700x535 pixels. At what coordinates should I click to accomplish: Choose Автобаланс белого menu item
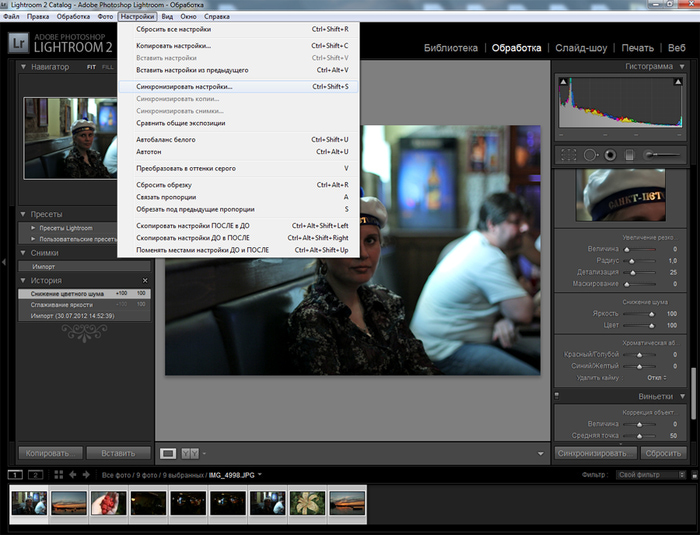pos(238,139)
